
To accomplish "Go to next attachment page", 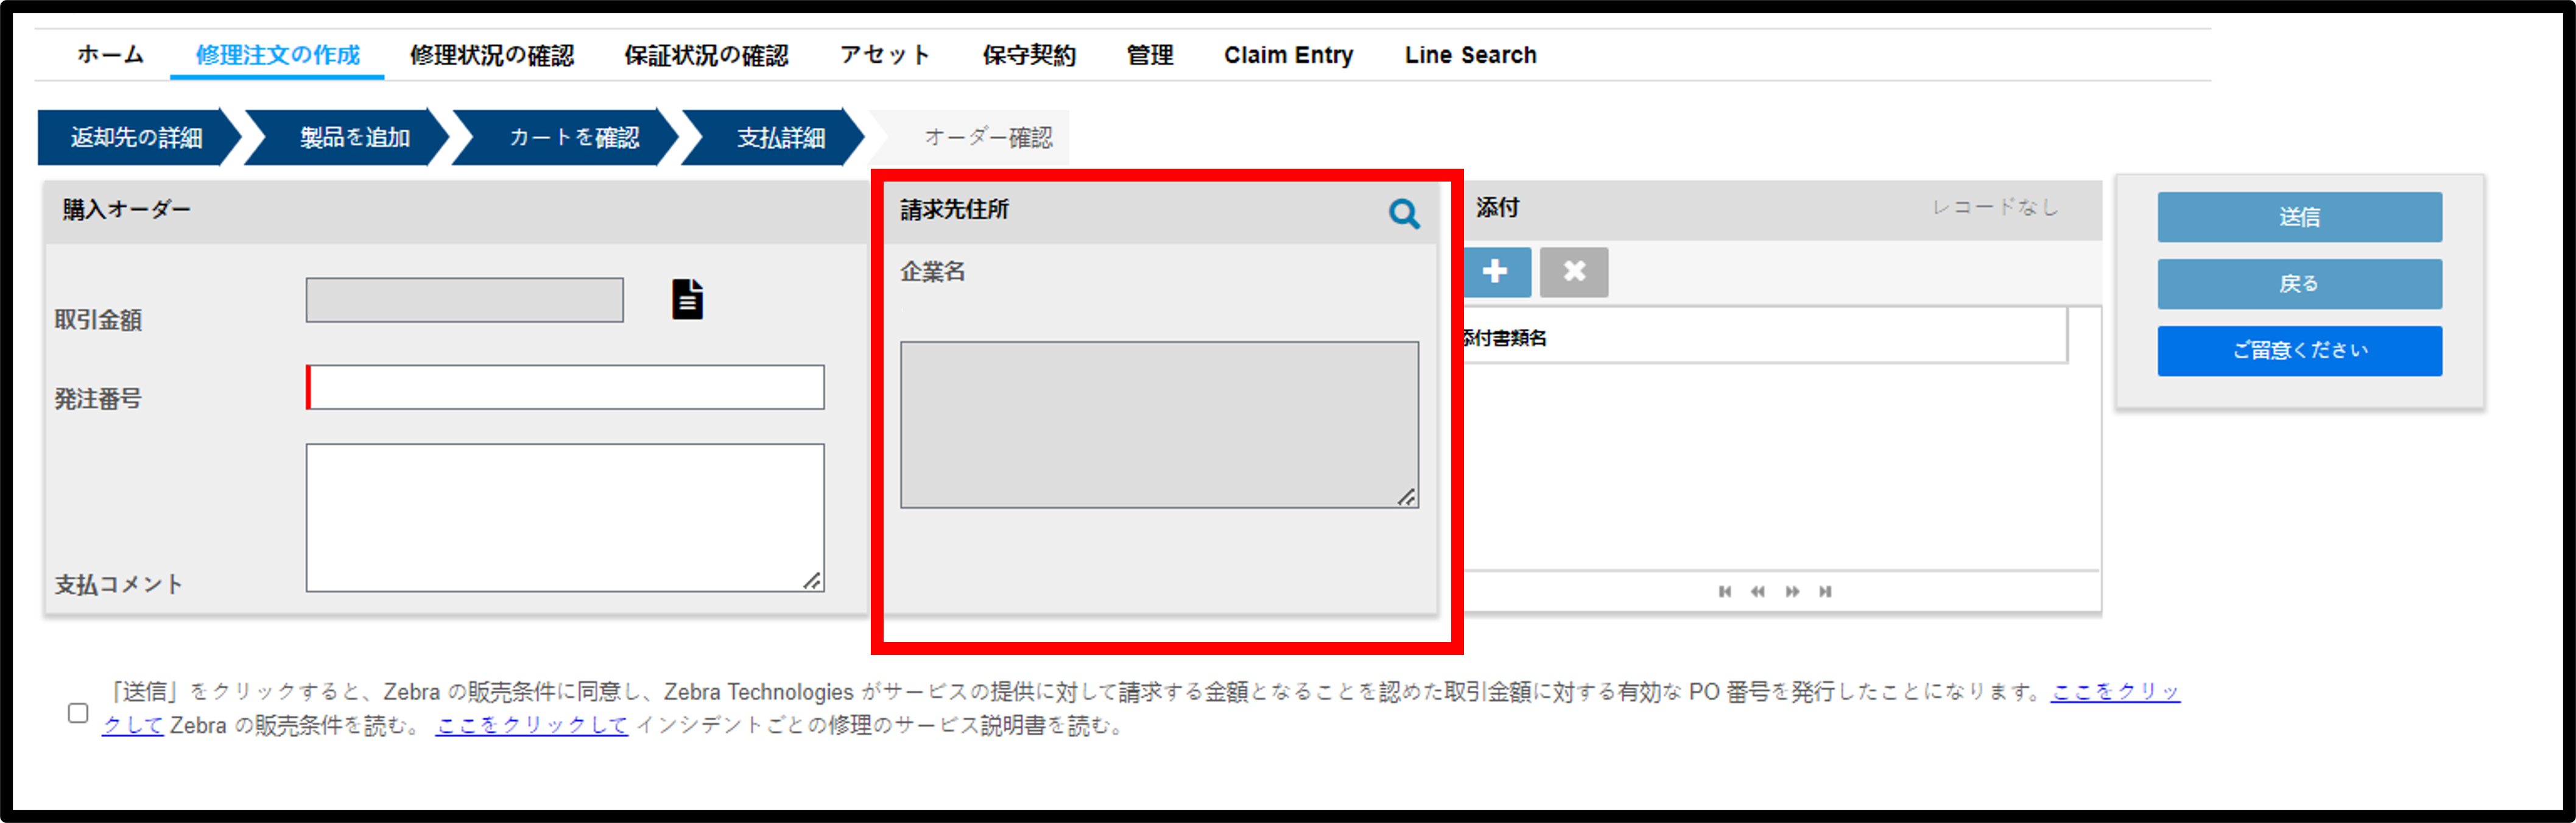I will (x=1792, y=591).
